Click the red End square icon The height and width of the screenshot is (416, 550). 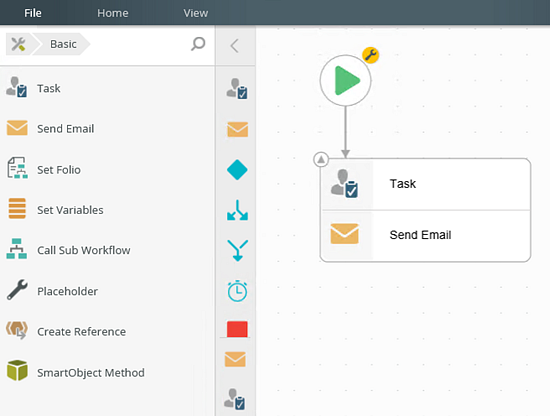(237, 329)
